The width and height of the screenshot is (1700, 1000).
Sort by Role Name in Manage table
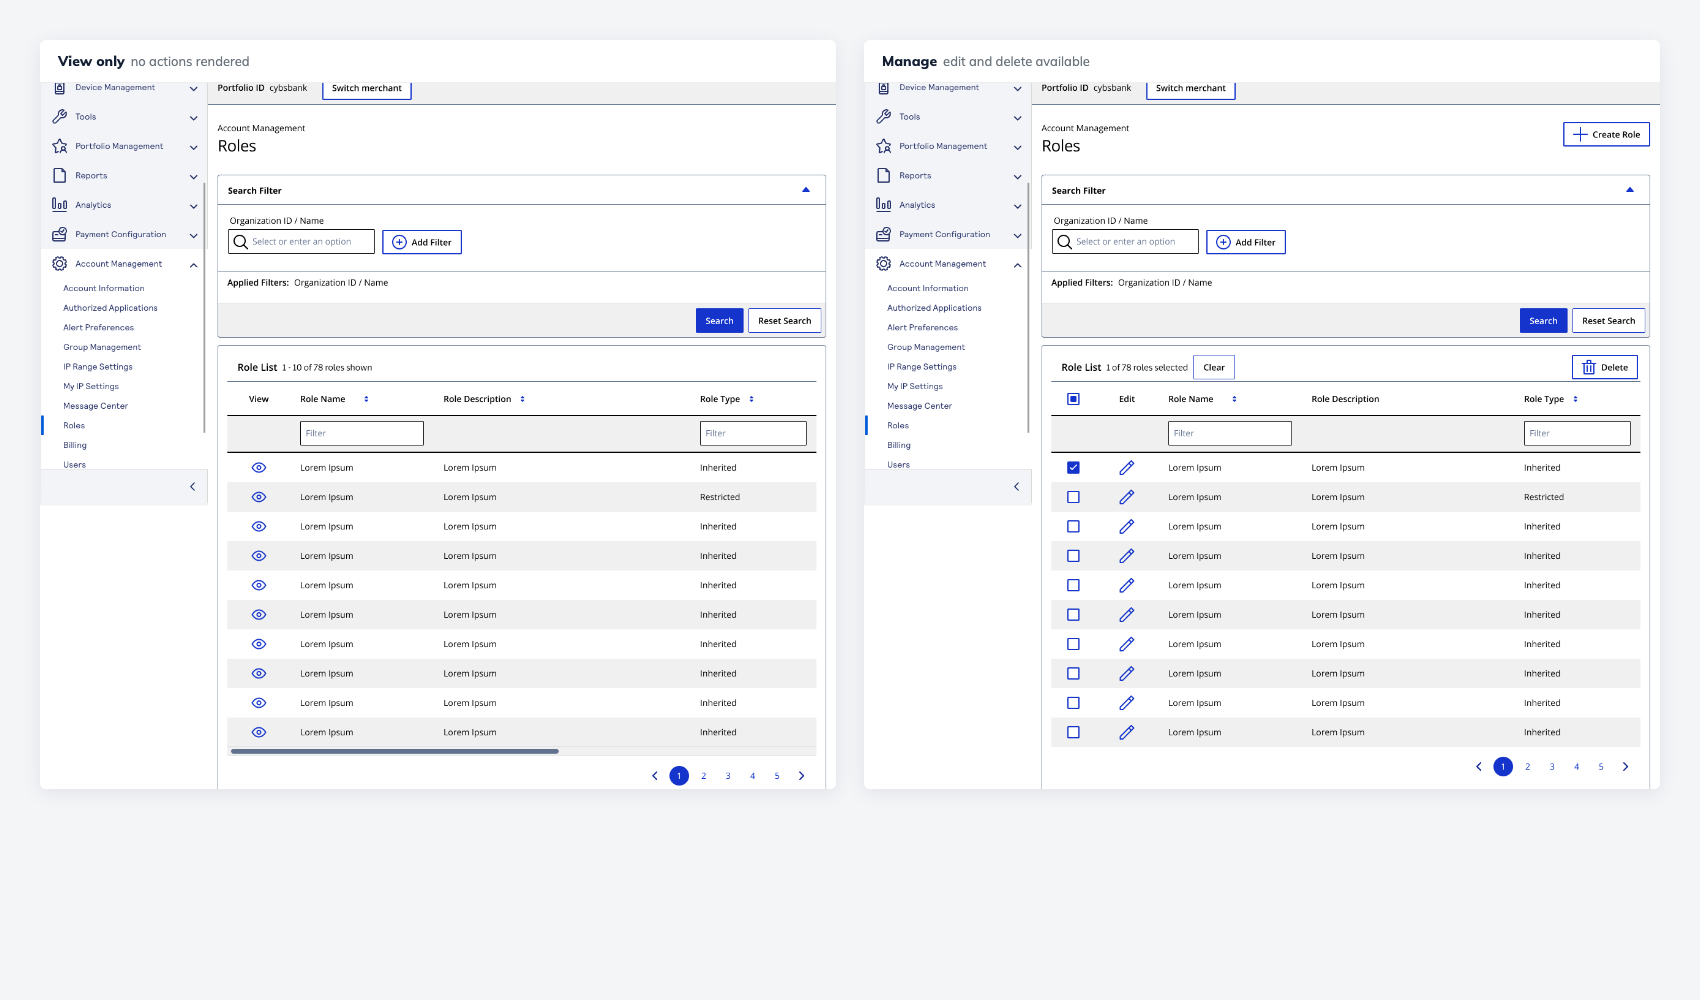point(1234,399)
